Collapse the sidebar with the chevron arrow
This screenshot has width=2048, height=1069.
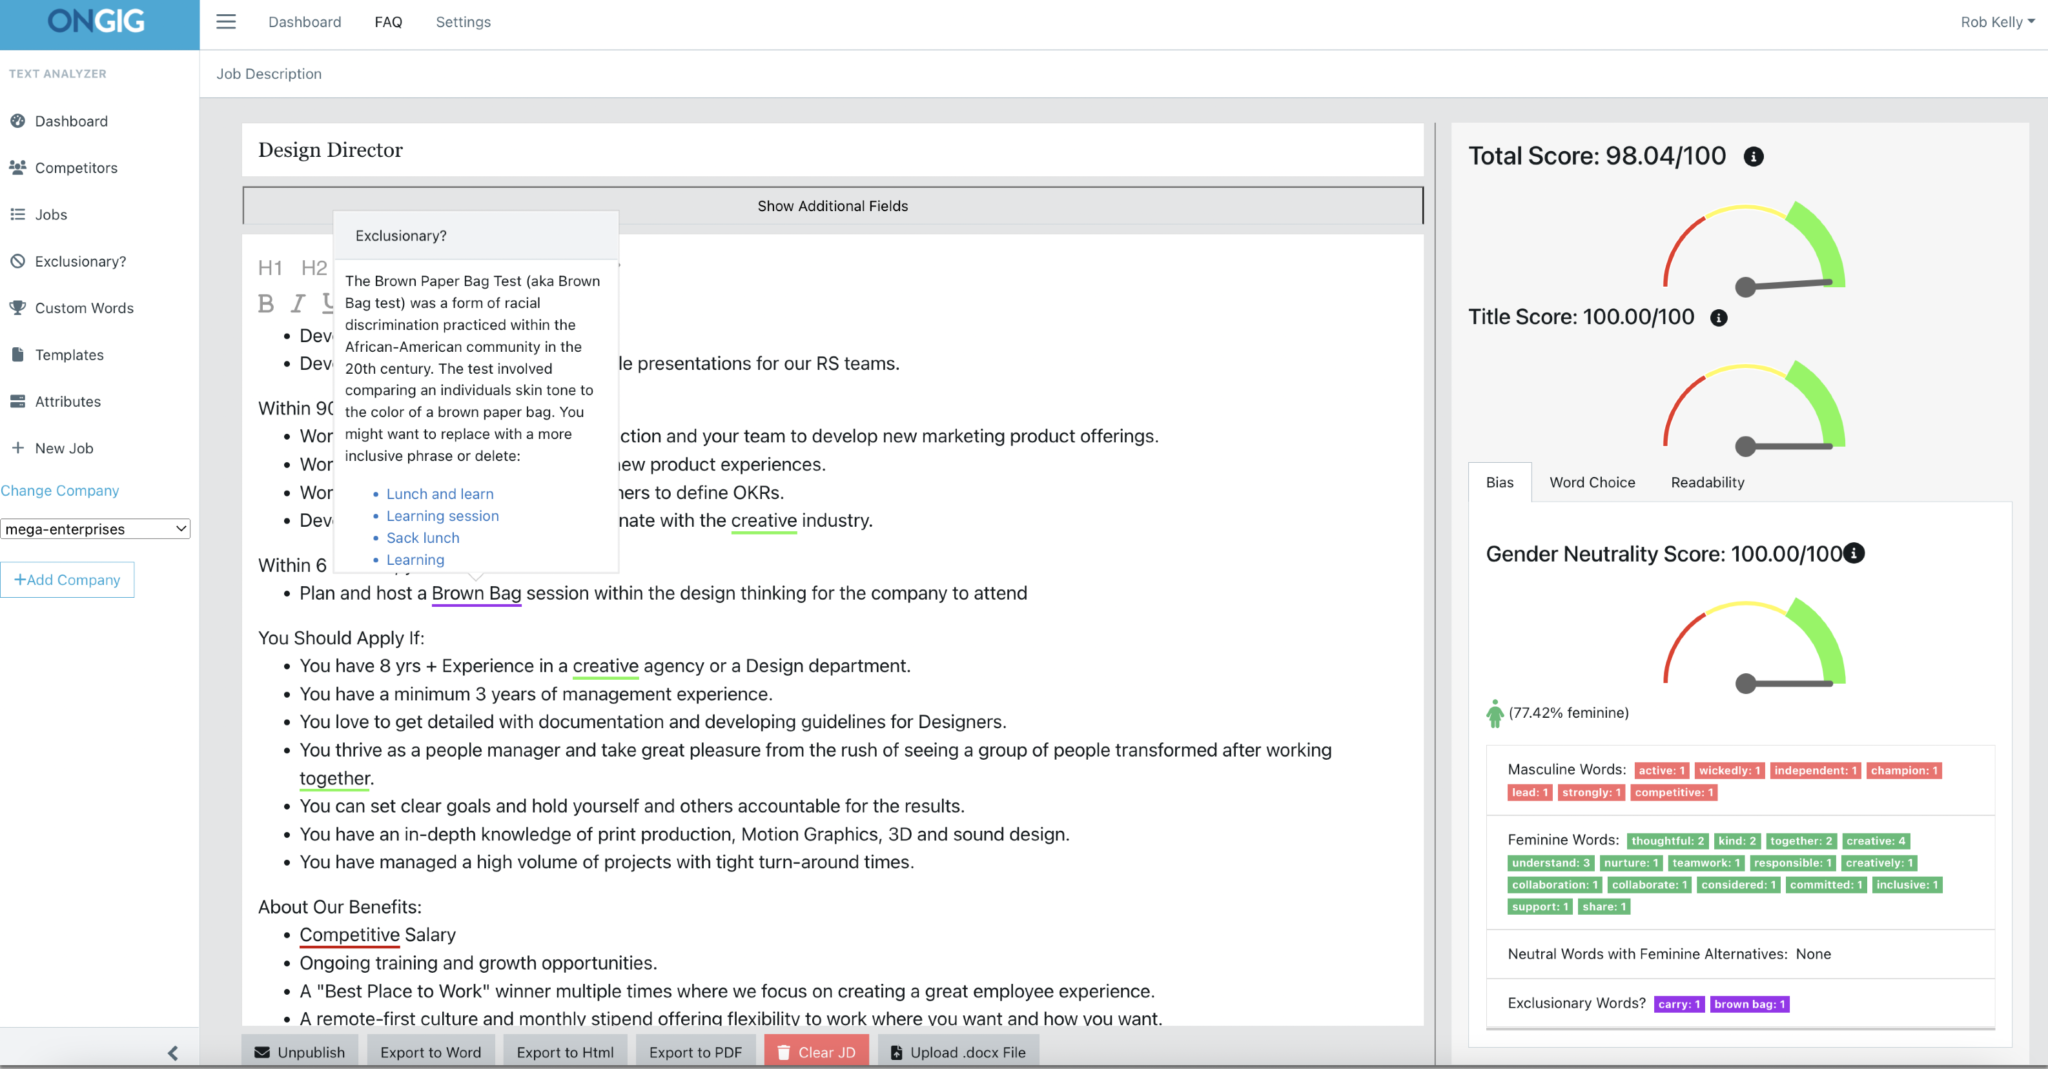[172, 1052]
